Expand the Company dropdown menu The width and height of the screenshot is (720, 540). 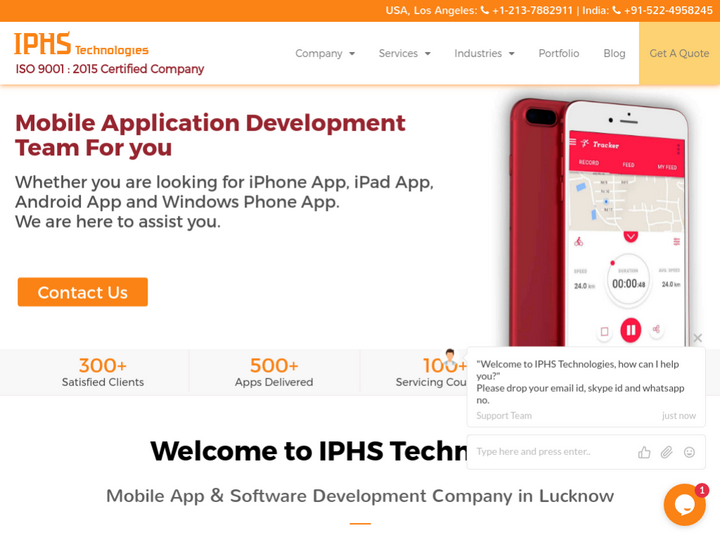click(x=325, y=54)
